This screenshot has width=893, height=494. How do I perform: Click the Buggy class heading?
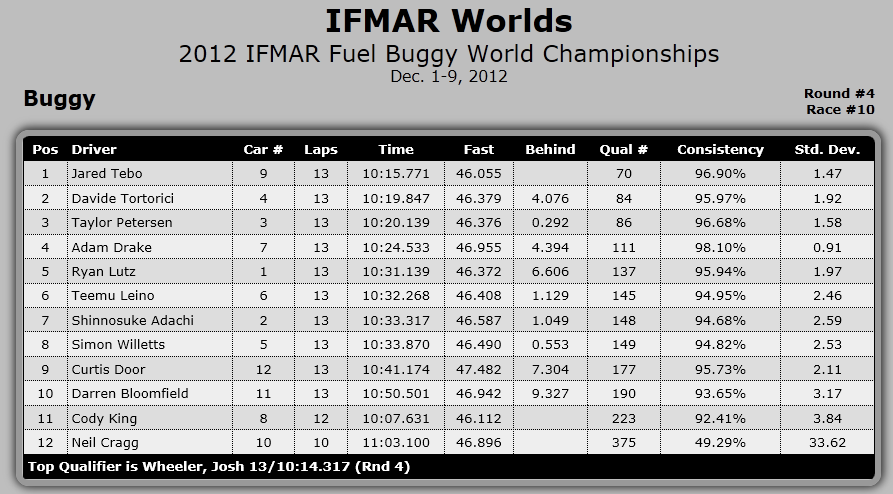click(x=59, y=99)
